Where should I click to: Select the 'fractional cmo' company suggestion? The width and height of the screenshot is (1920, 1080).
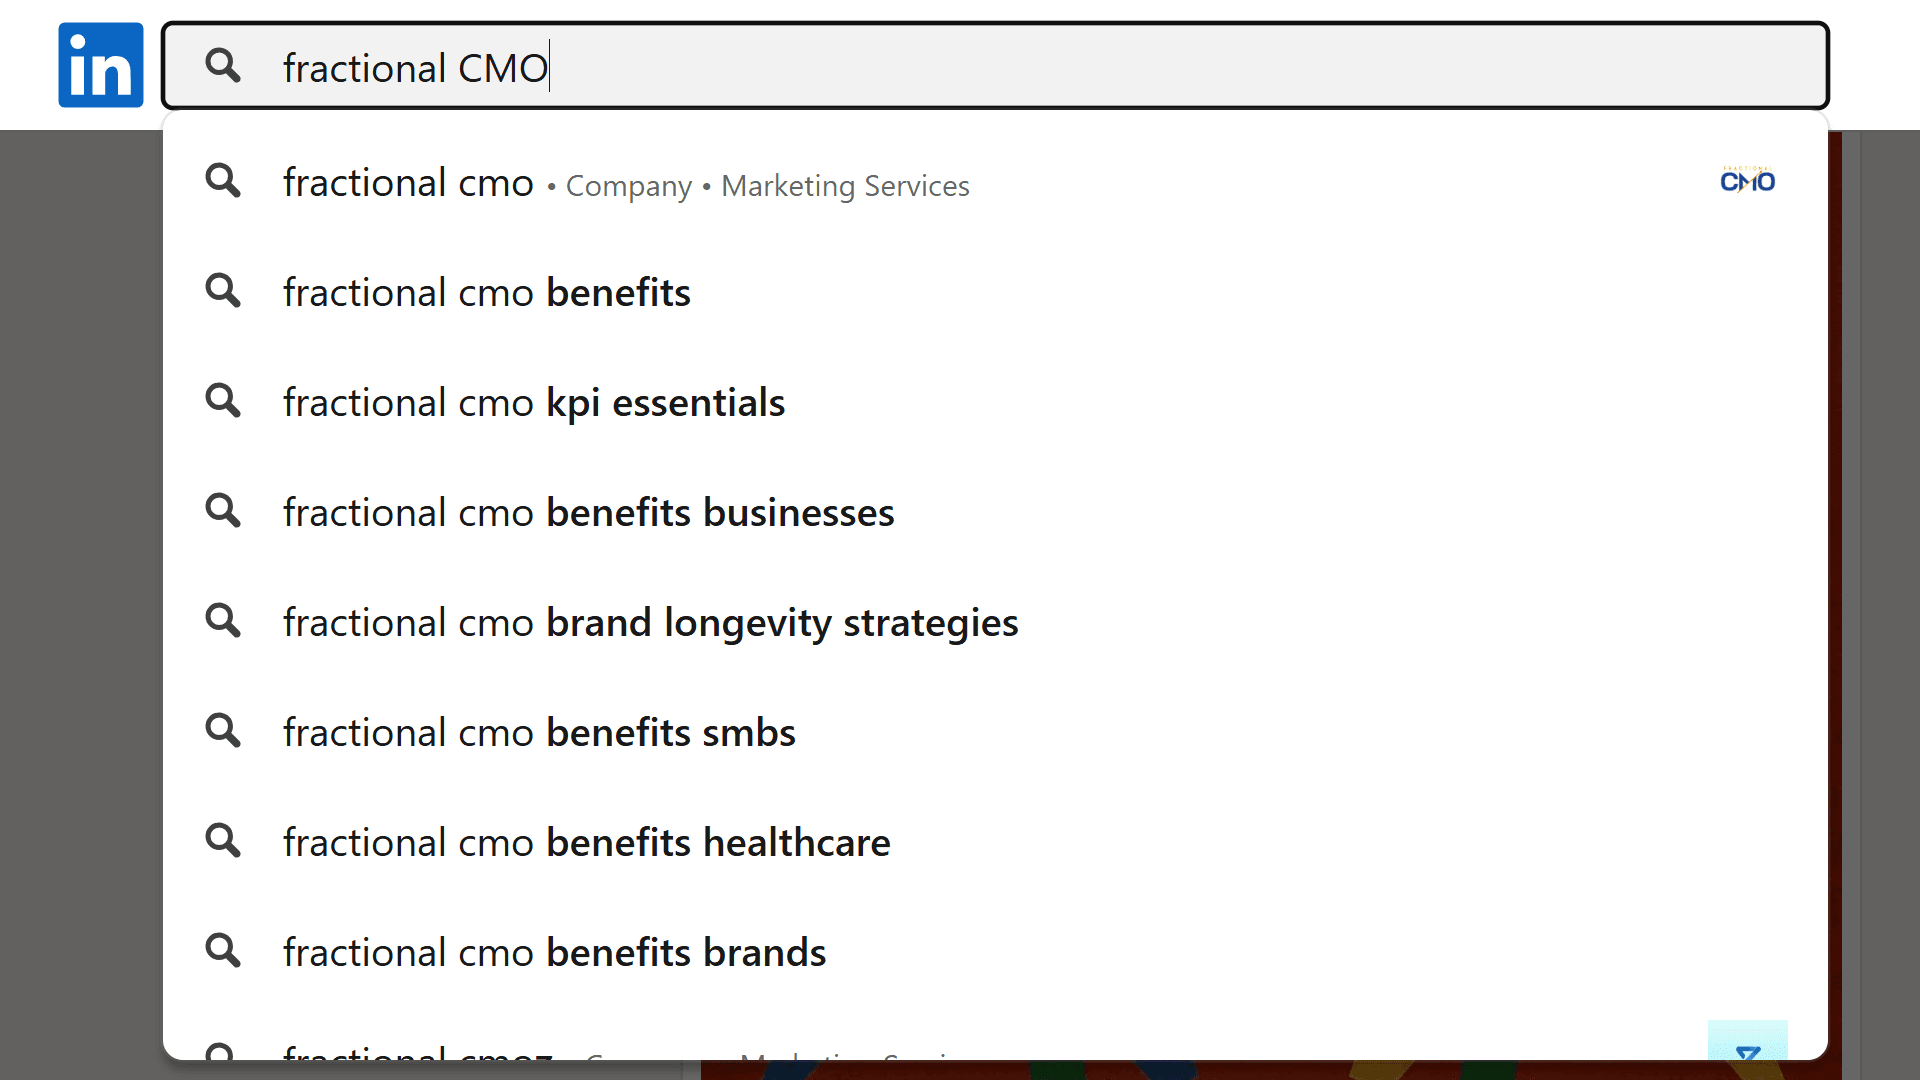point(408,183)
